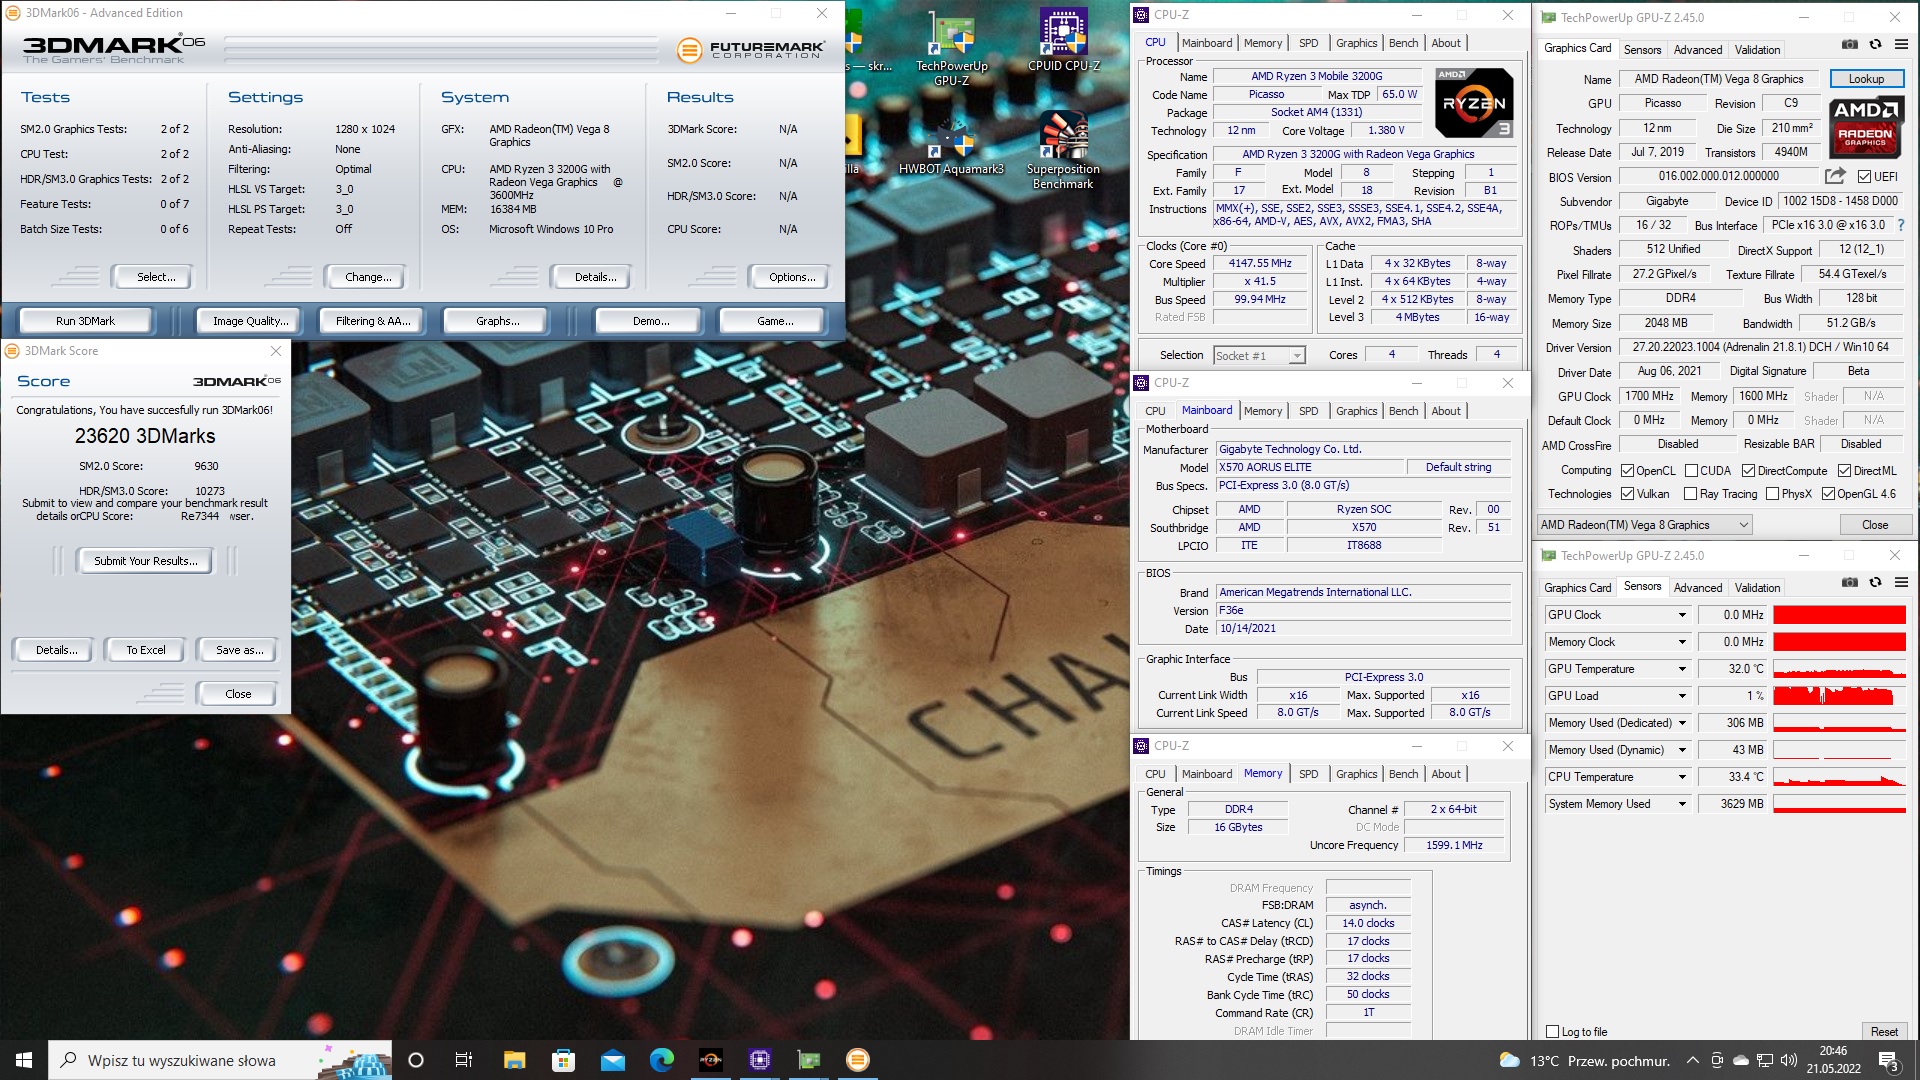
Task: Click camera icon in GPU-Z Sensors window
Action: [x=1850, y=583]
